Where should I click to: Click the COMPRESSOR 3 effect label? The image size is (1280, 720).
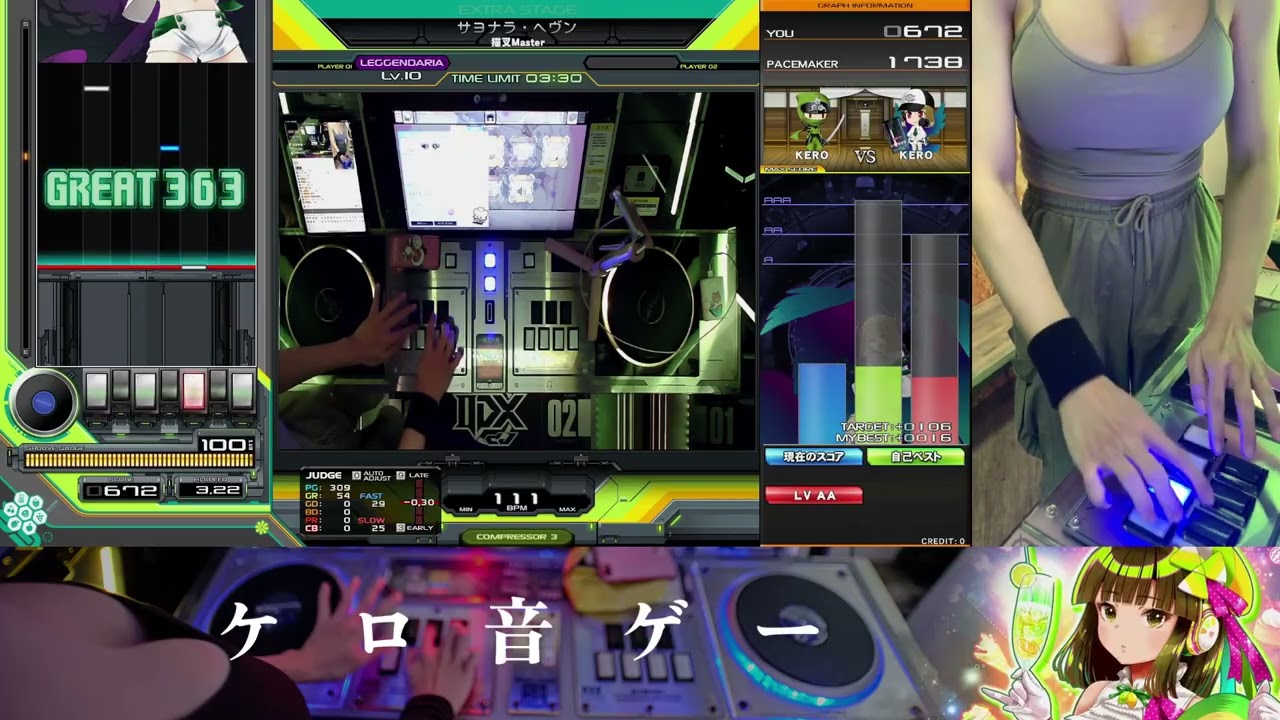(517, 537)
